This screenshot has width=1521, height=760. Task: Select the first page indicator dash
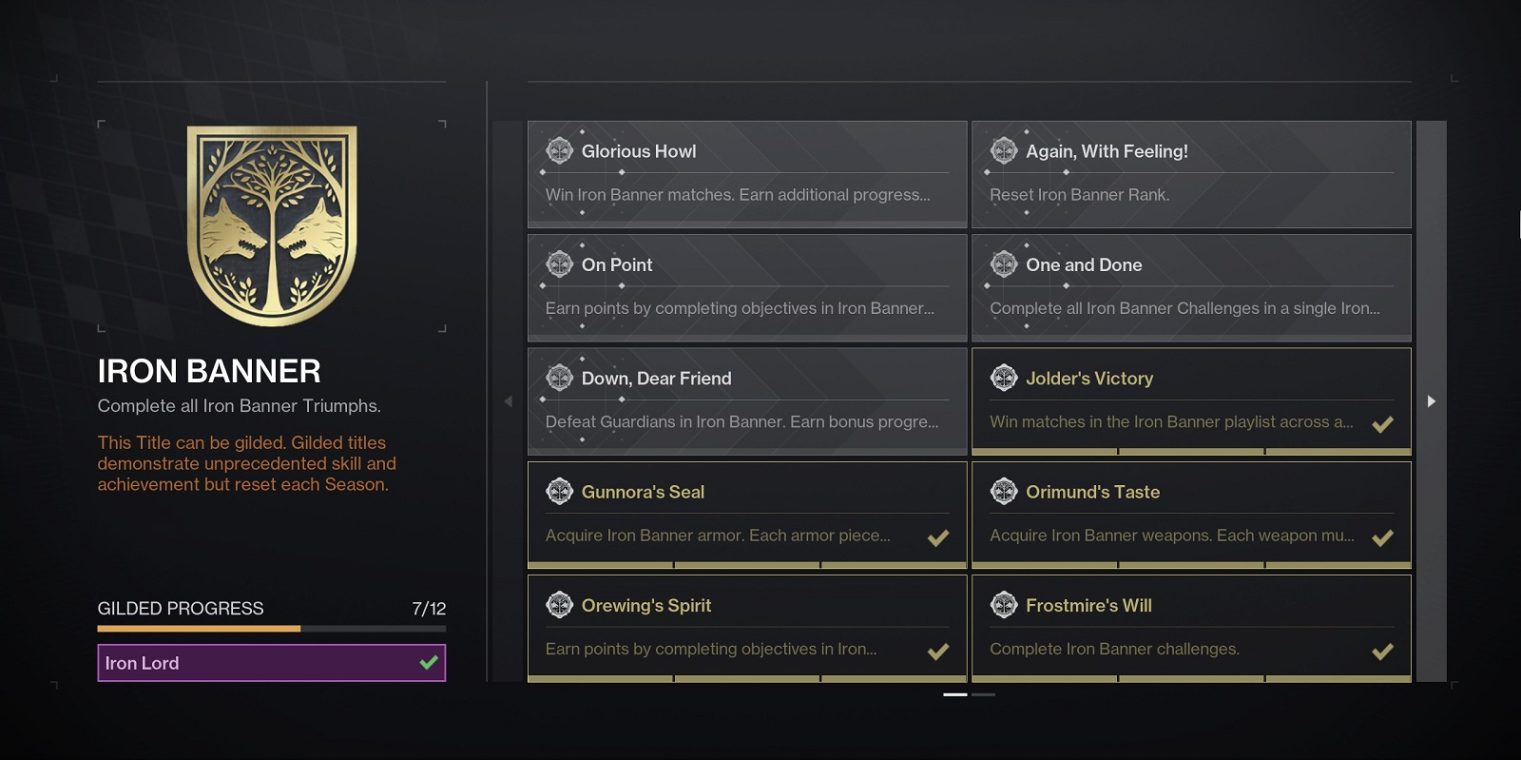955,694
